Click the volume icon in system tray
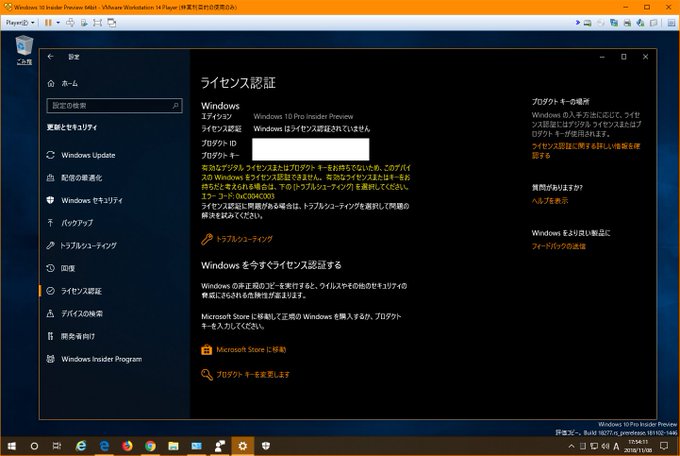The width and height of the screenshot is (680, 456). click(x=605, y=446)
